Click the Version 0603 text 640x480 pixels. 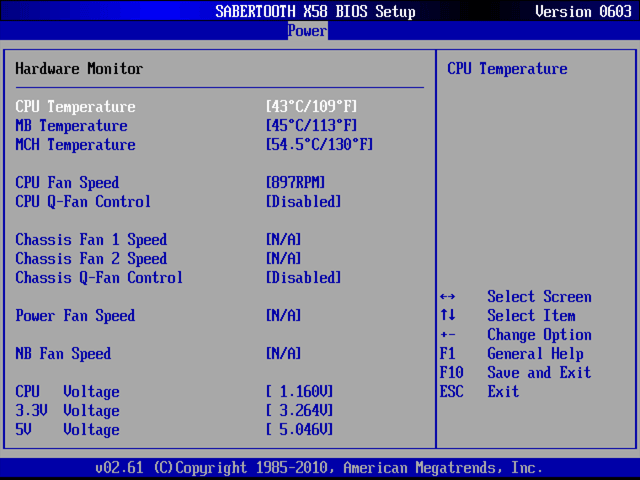pyautogui.click(x=584, y=11)
